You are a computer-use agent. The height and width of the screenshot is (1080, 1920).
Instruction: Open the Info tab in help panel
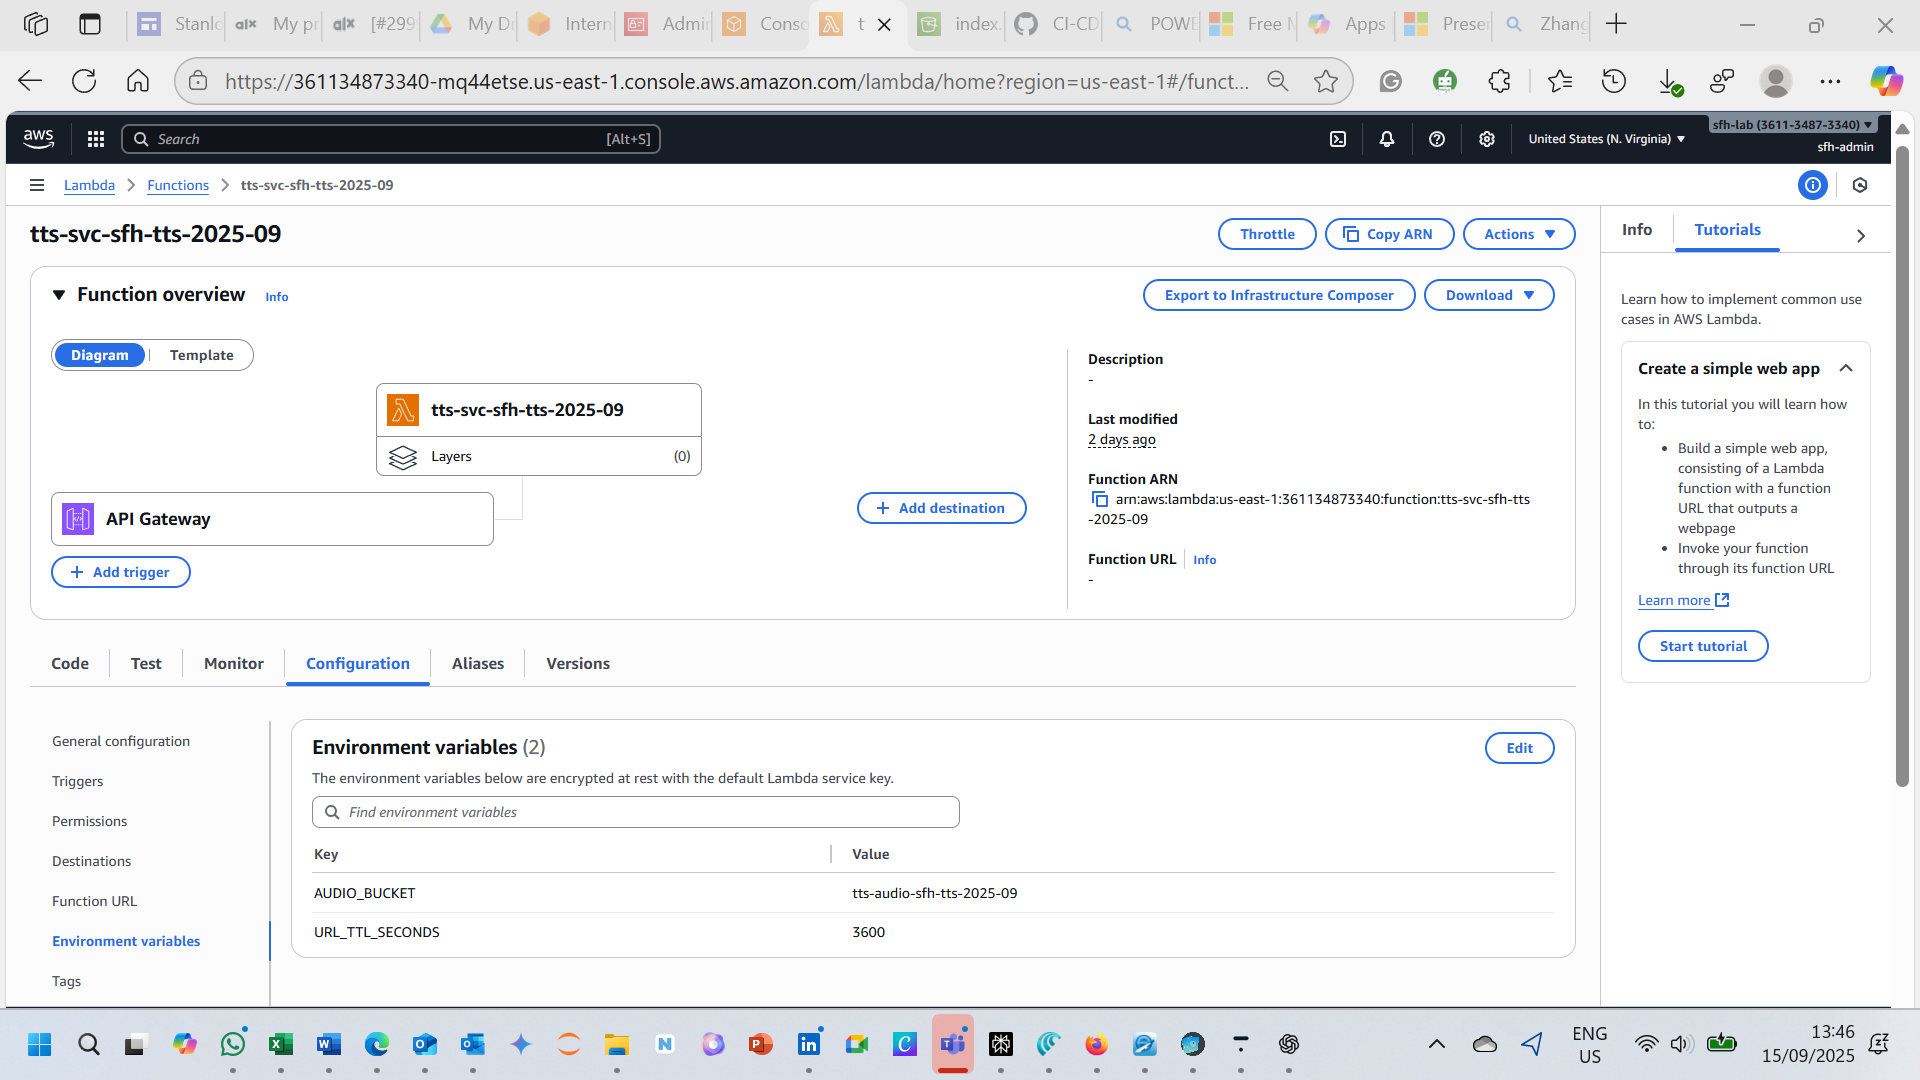click(x=1637, y=230)
